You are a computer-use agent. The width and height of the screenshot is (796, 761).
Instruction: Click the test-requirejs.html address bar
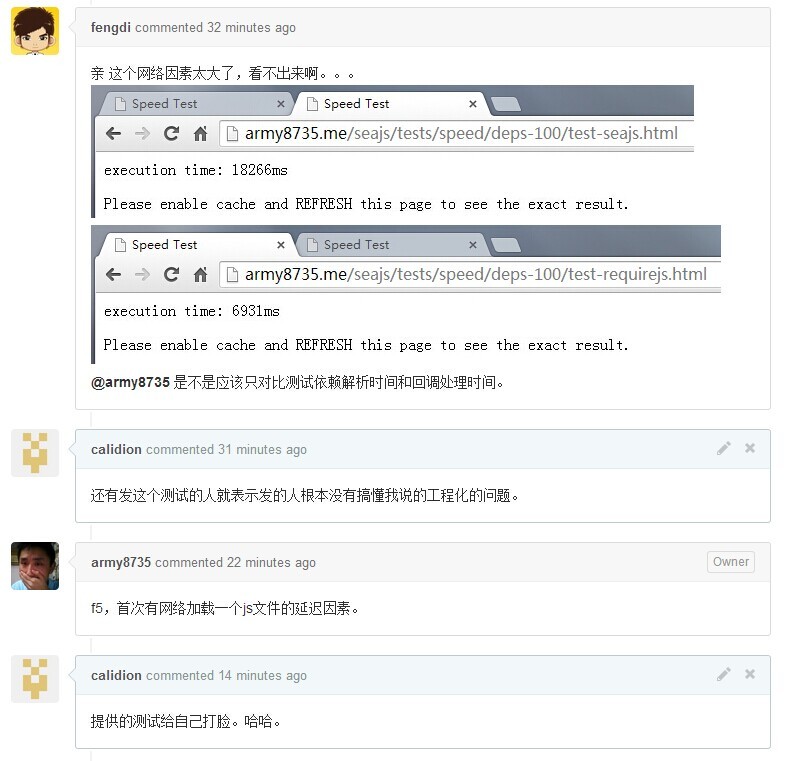point(470,275)
